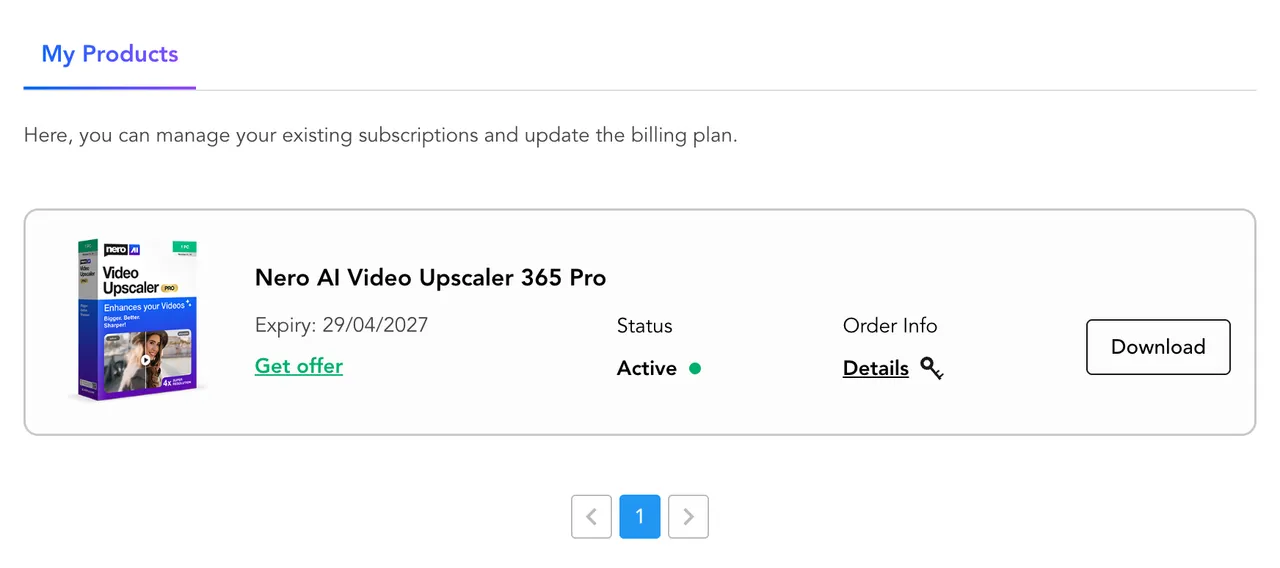Click the green Active status dot
The image size is (1280, 568).
695,368
